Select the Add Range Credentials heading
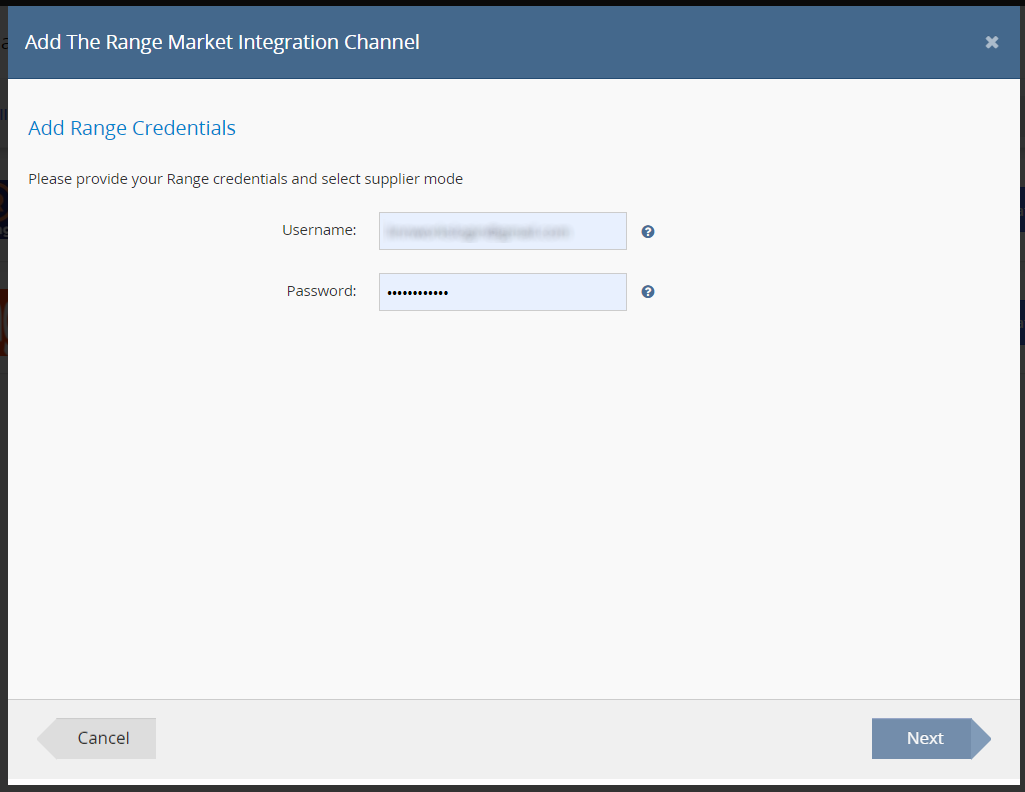Screen dimensions: 1025x792 [132, 128]
